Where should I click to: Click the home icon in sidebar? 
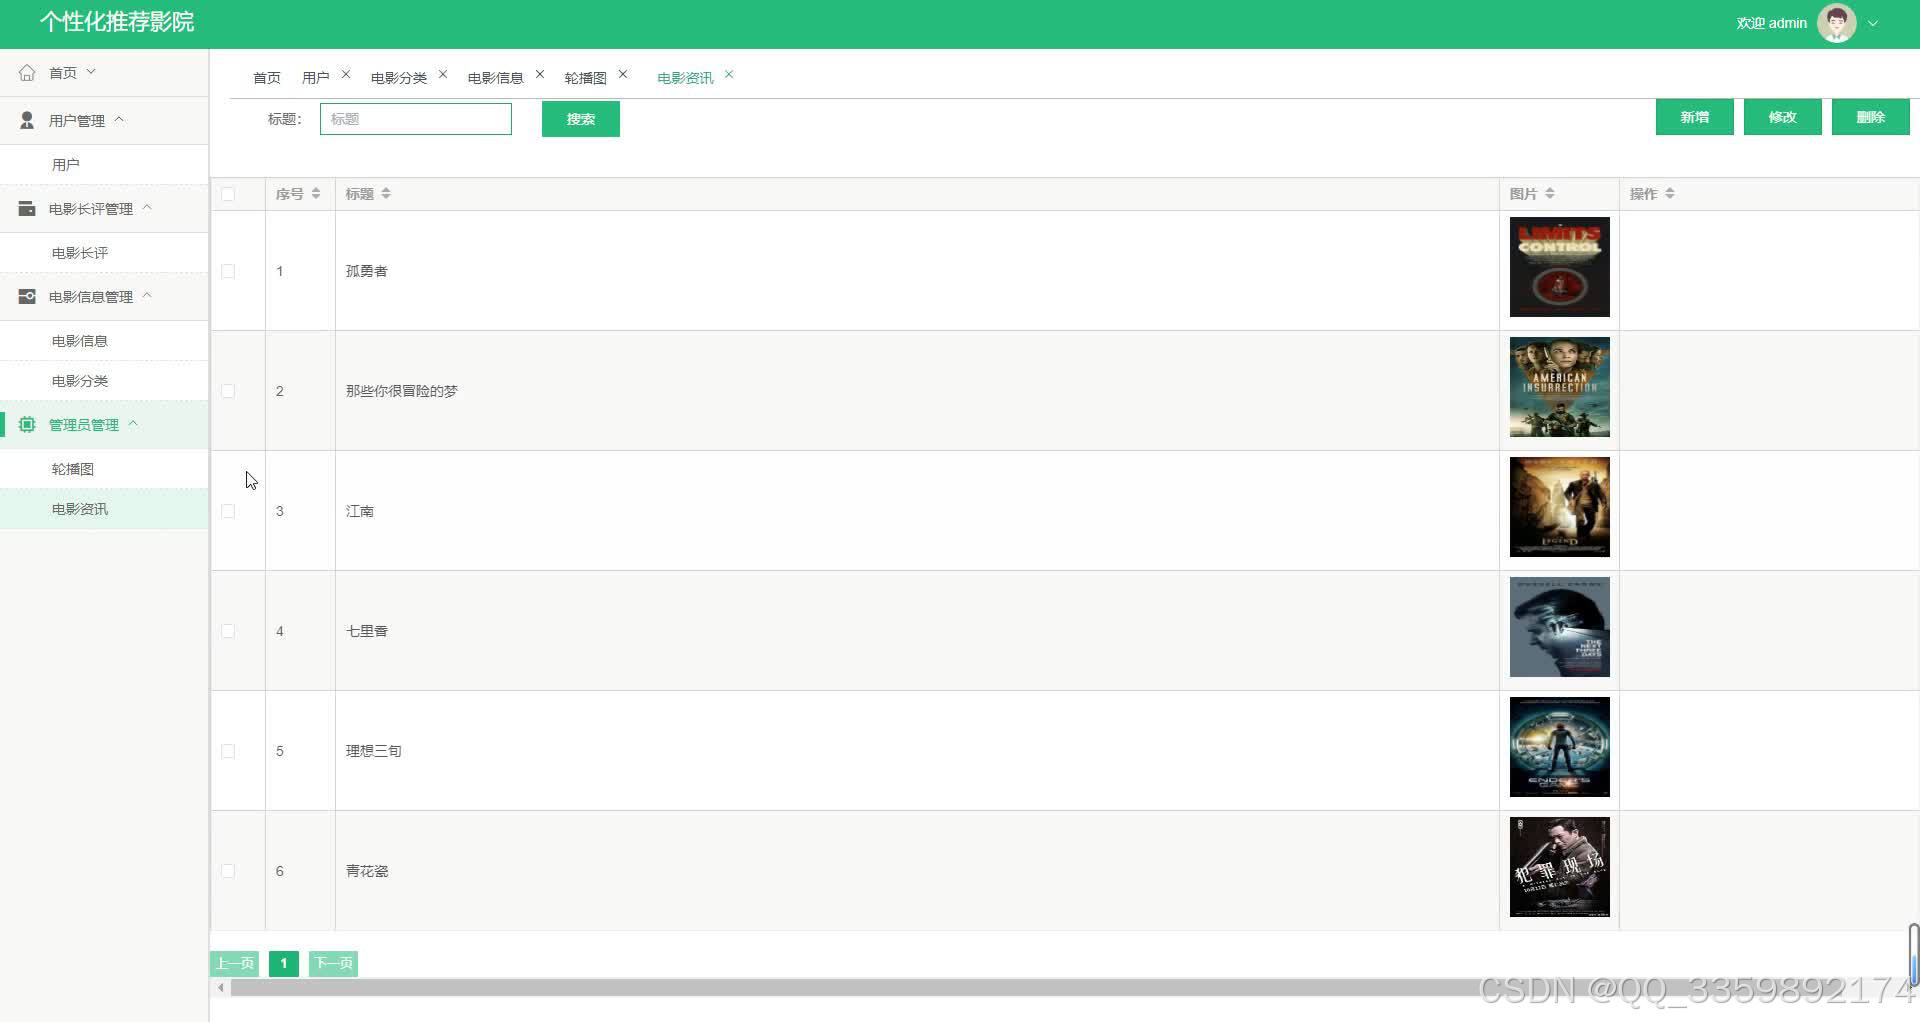(x=27, y=73)
